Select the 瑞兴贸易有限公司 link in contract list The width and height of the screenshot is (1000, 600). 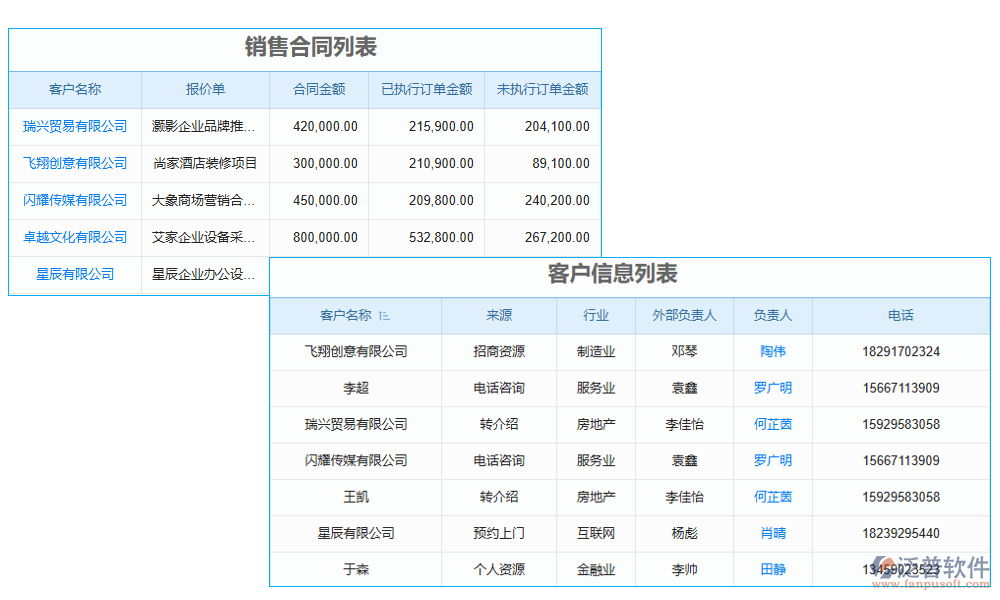(x=75, y=126)
